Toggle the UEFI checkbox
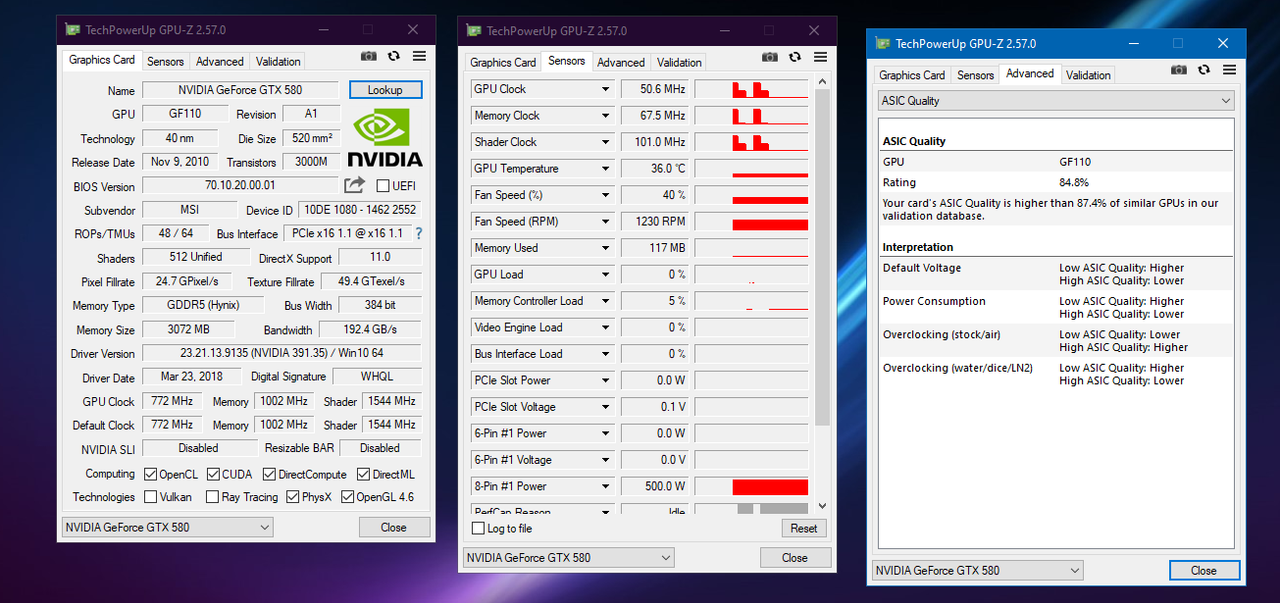 [x=382, y=186]
